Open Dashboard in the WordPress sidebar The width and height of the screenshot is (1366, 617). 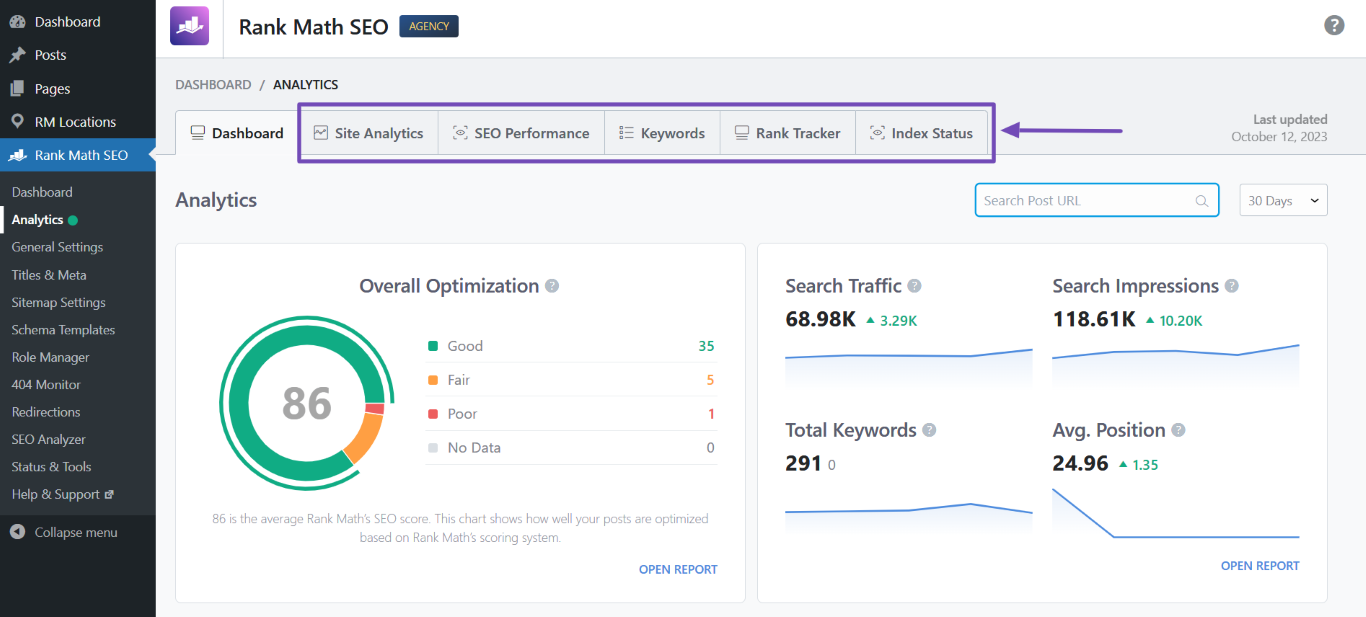78,22
